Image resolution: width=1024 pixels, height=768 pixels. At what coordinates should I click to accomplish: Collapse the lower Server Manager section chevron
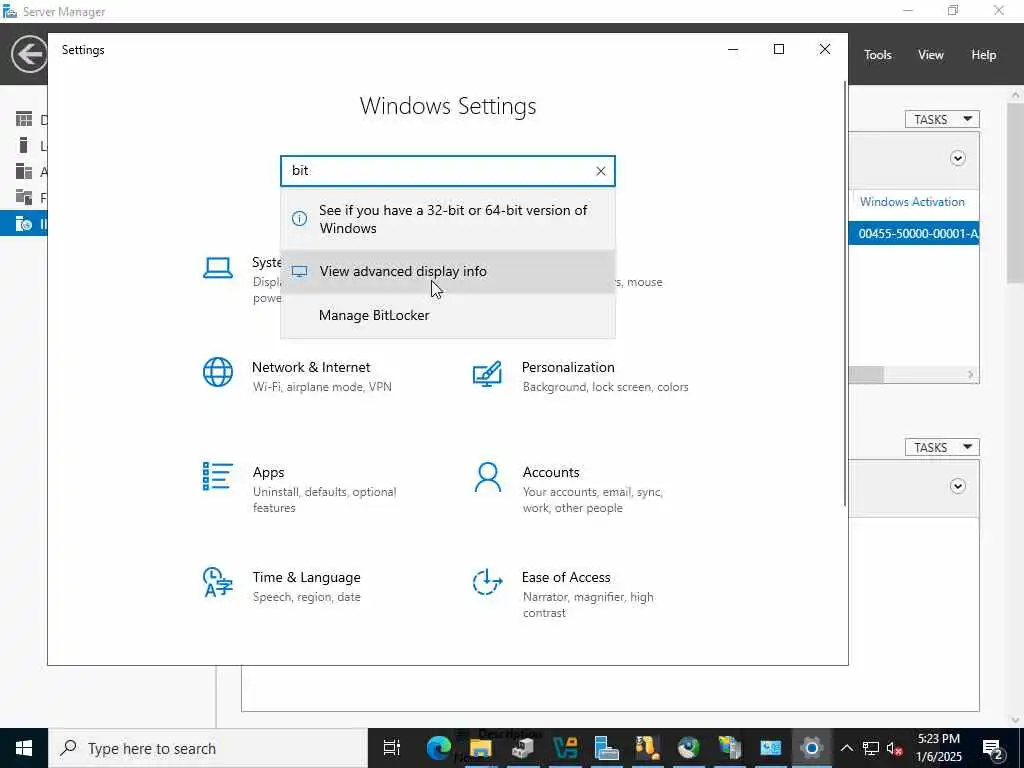[957, 486]
